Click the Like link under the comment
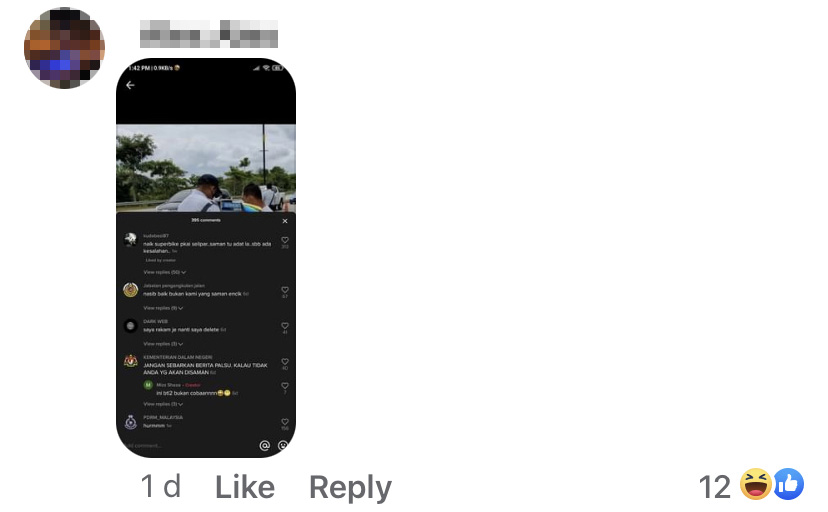This screenshot has height=512, width=828. [245, 487]
